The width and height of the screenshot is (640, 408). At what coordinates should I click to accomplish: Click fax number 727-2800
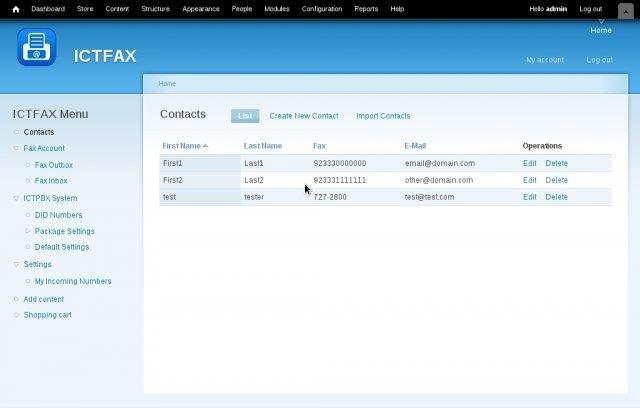330,197
